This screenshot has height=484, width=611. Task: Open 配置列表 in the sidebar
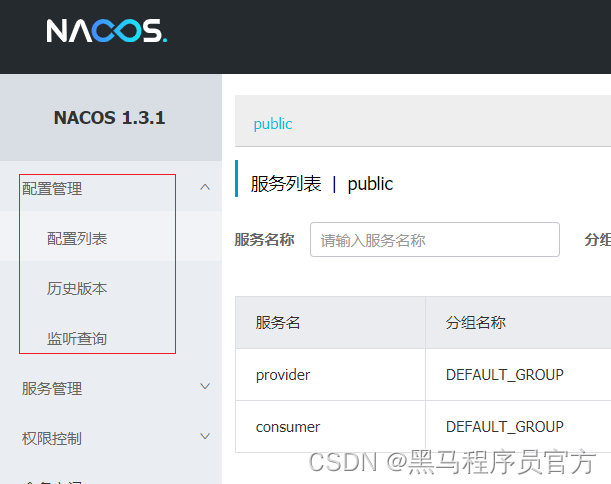tap(77, 238)
